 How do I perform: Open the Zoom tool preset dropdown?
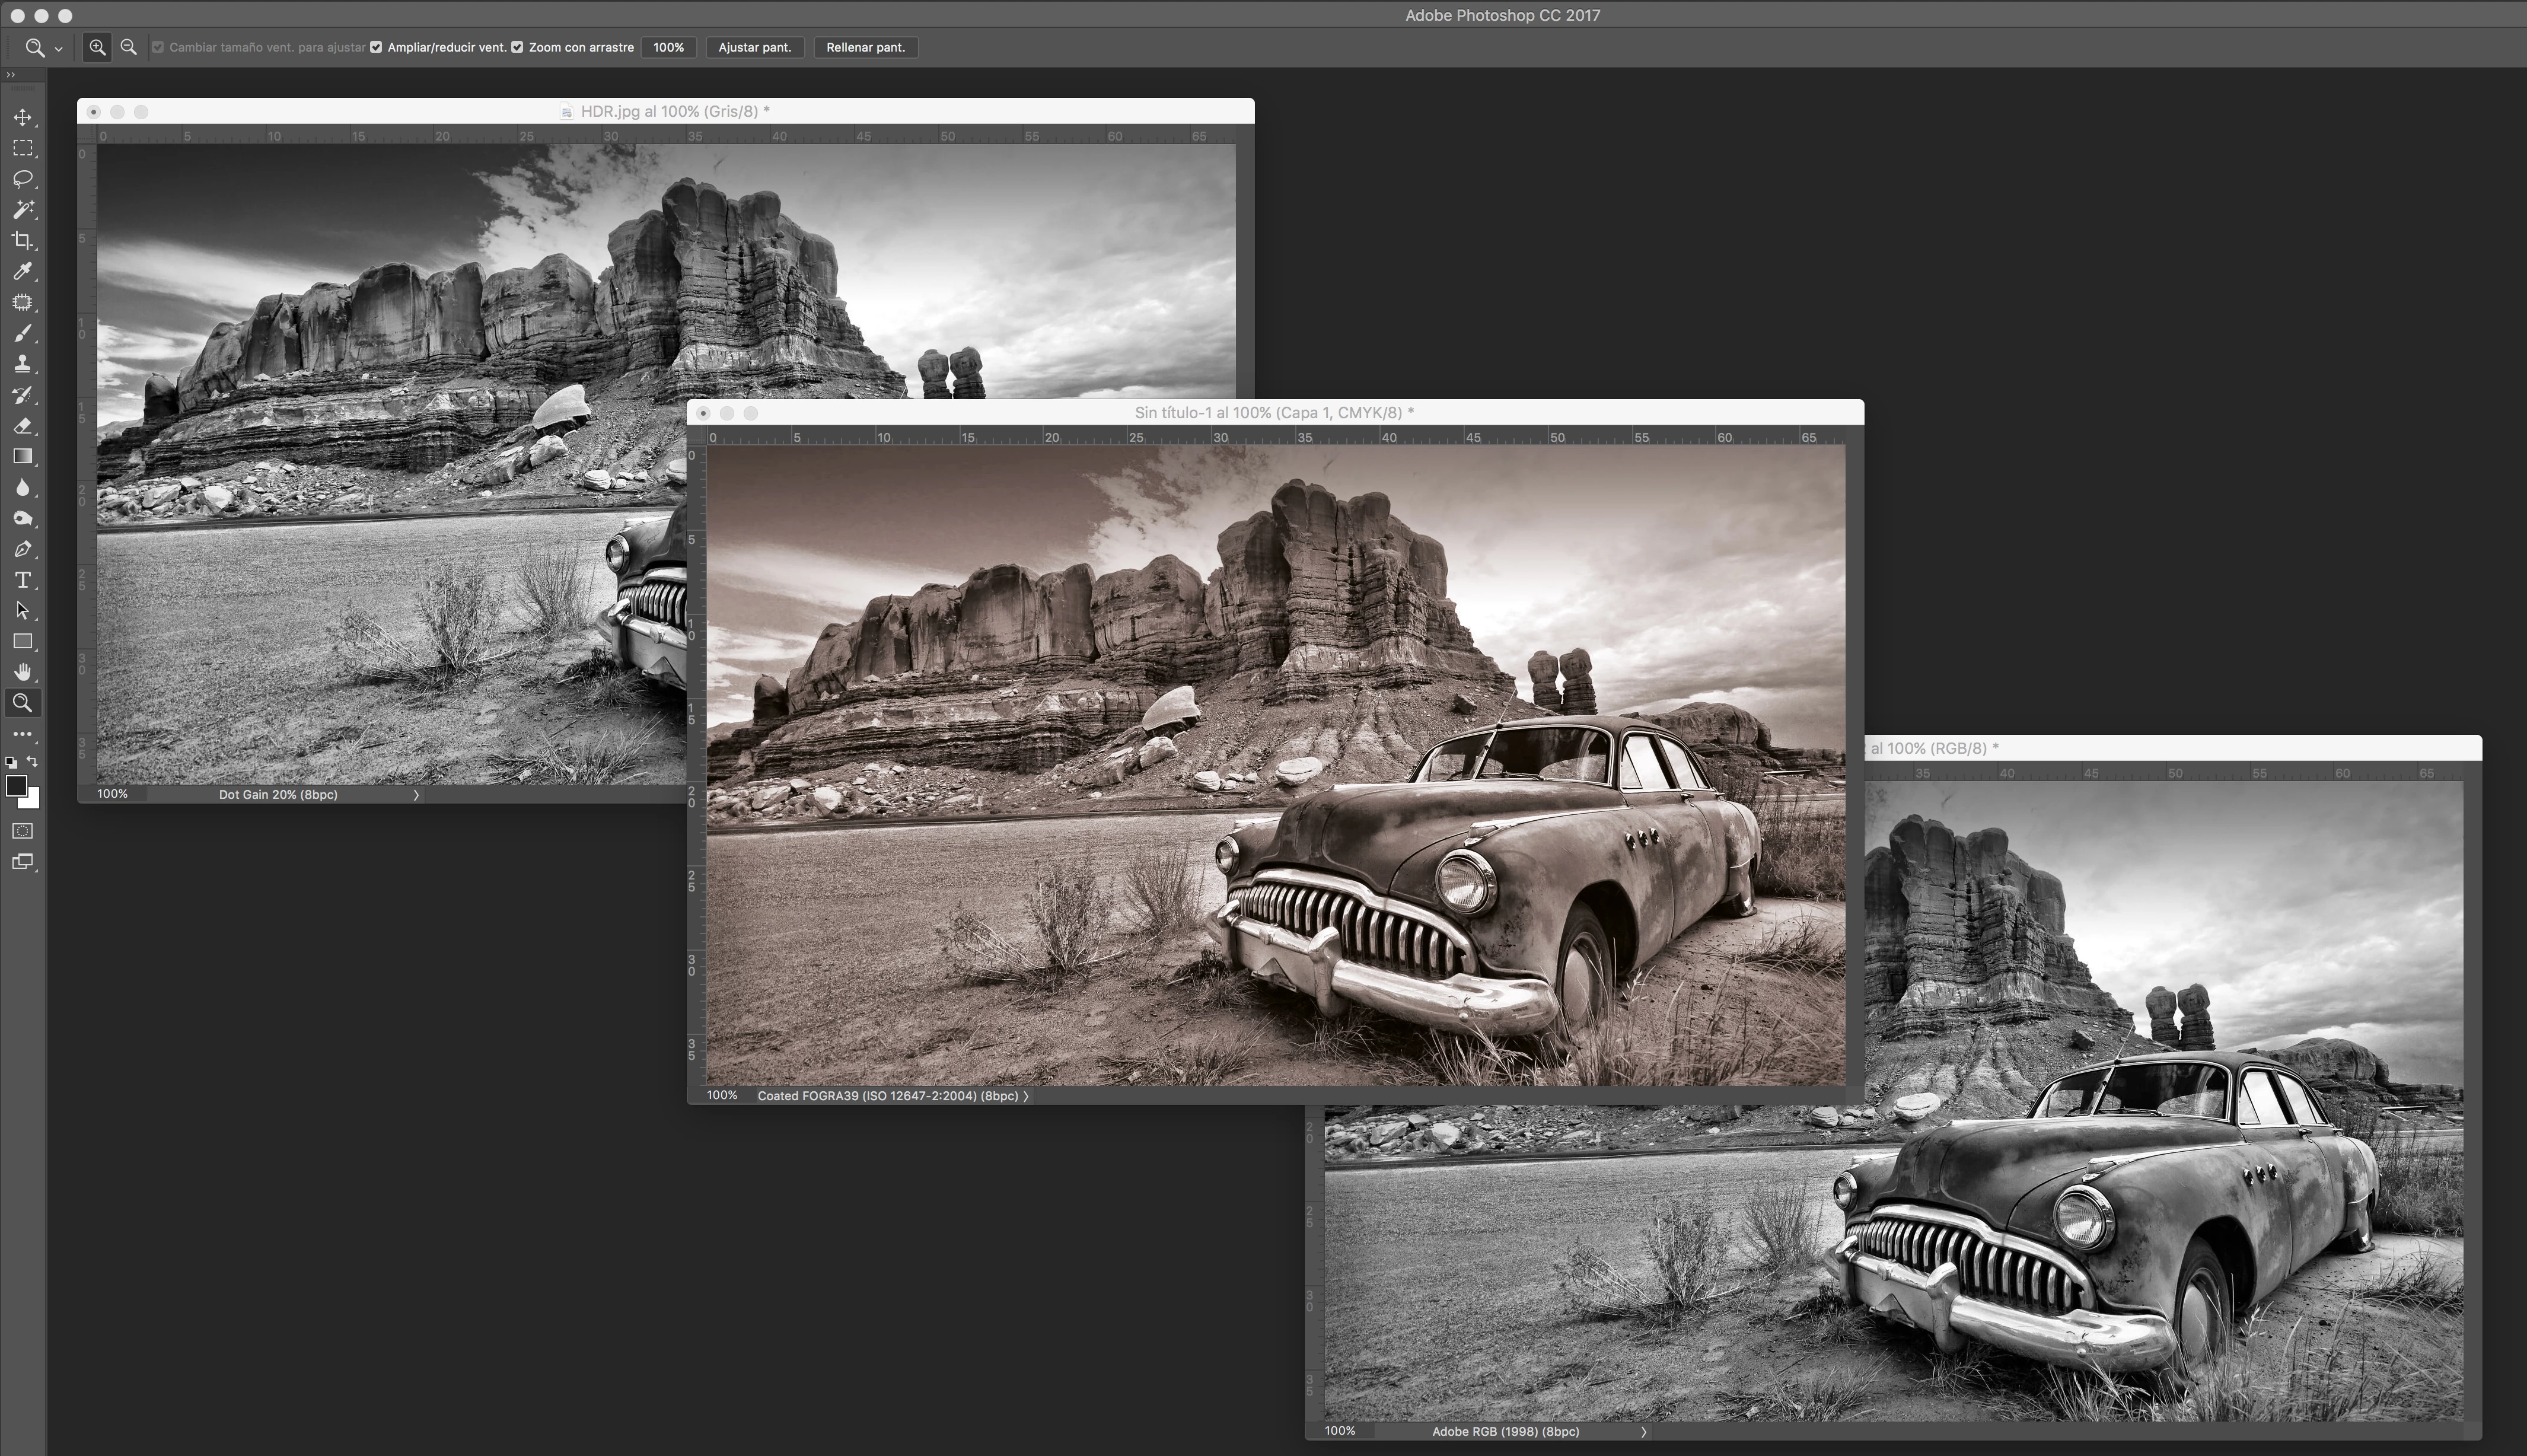click(58, 48)
